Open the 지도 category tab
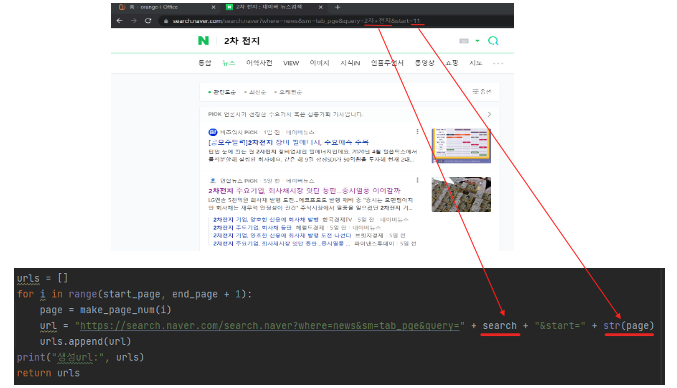The width and height of the screenshot is (677, 388). [475, 63]
